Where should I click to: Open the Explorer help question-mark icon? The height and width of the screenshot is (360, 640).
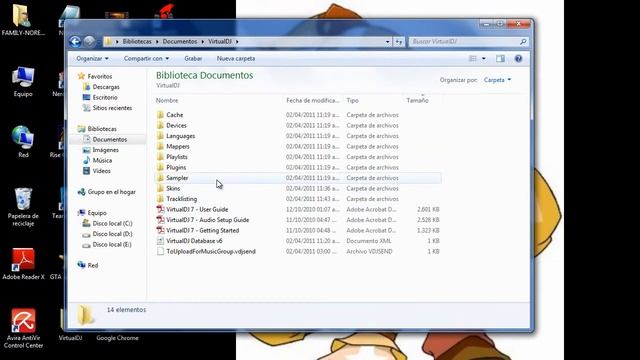coord(518,59)
